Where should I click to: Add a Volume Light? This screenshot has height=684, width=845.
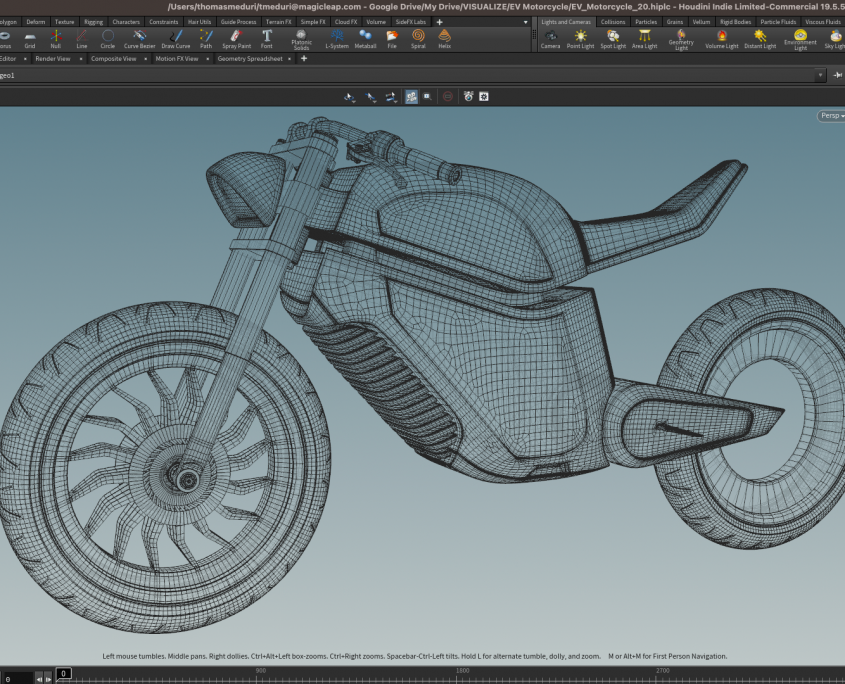(x=721, y=38)
